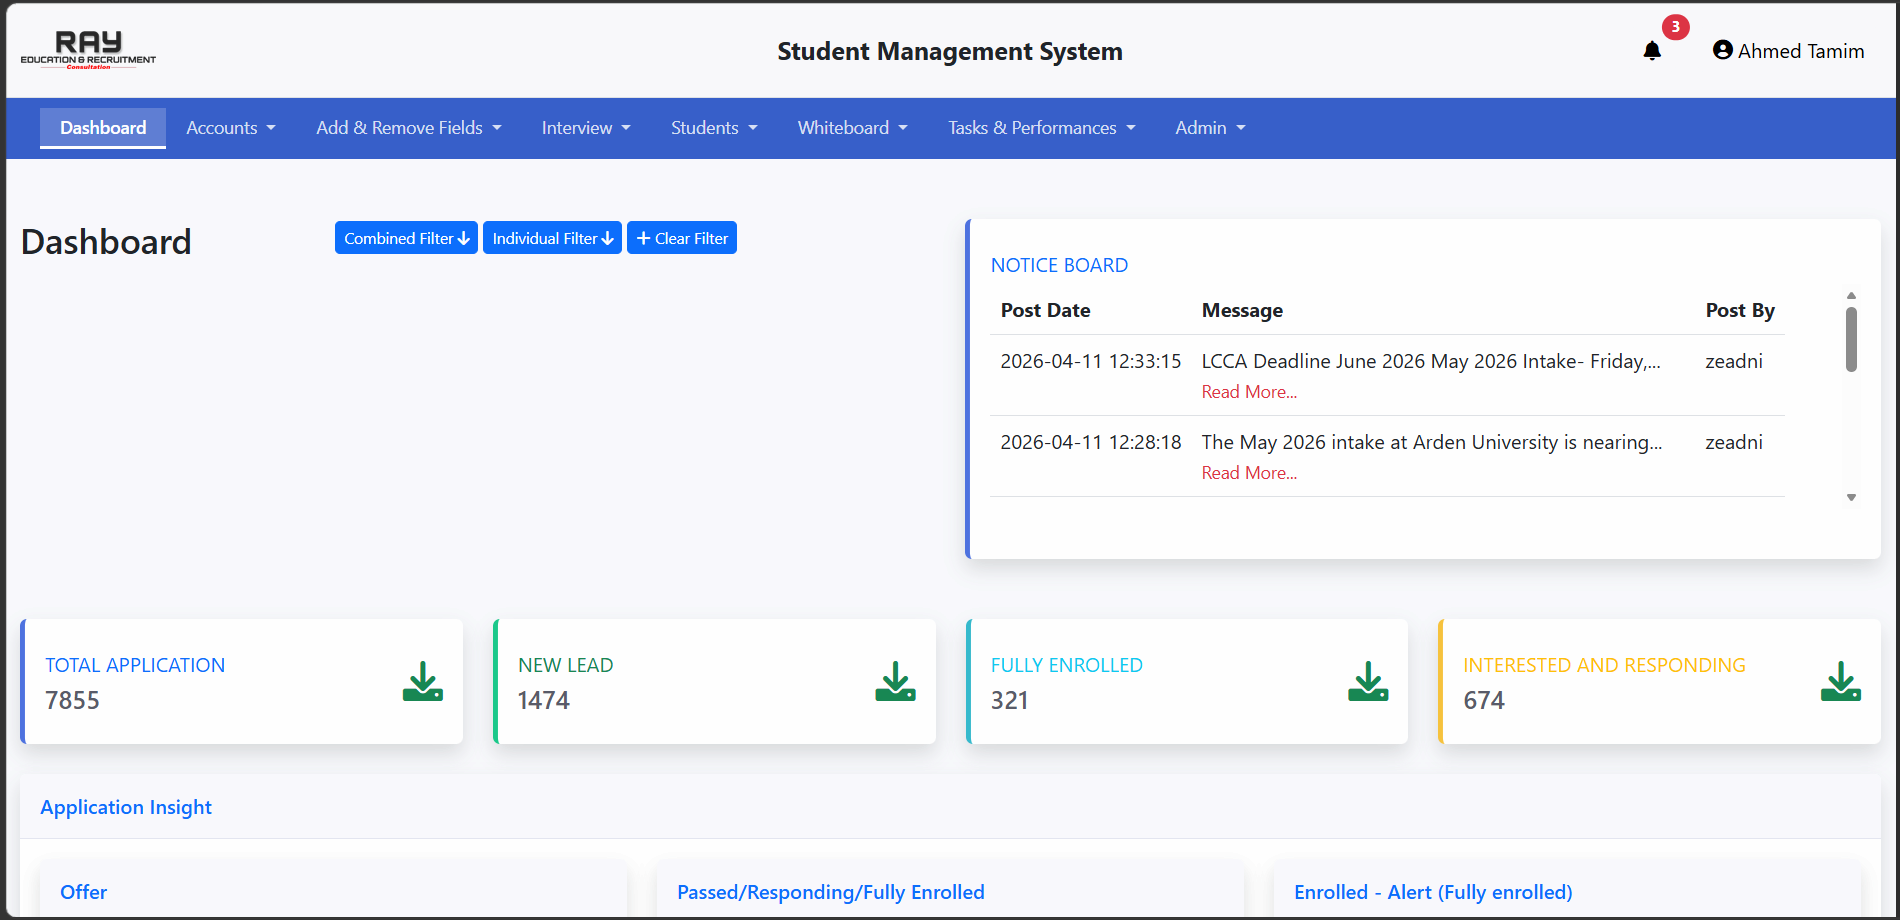Read more of the Arden University notice
The image size is (1900, 920).
(1249, 473)
